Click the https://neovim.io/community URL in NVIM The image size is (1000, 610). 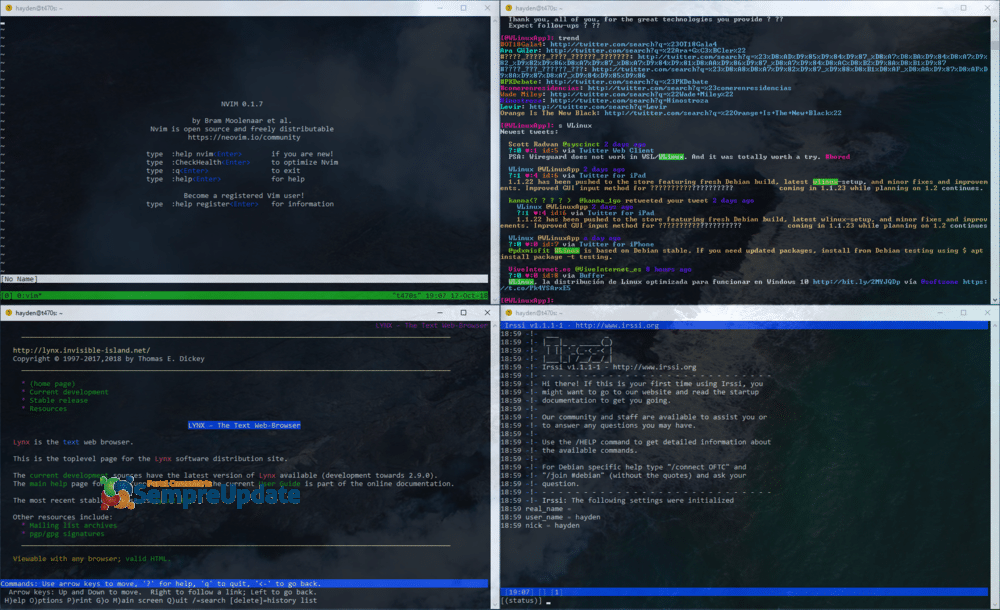click(244, 137)
